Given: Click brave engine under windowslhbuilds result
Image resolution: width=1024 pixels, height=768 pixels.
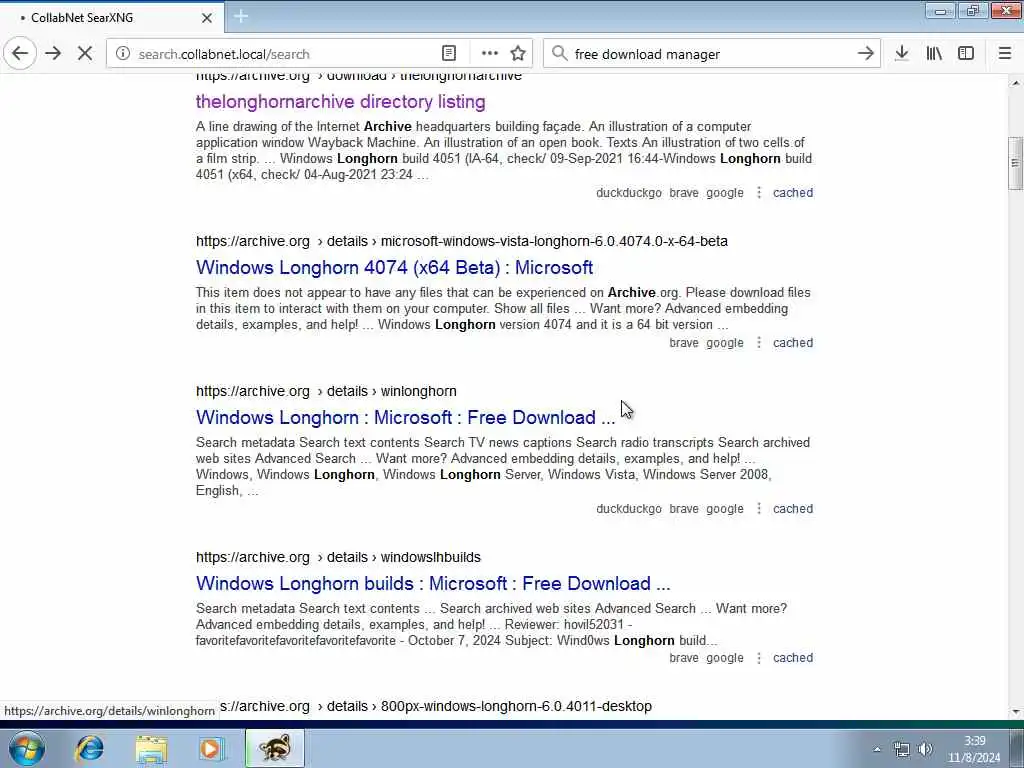Looking at the screenshot, I should coord(684,658).
